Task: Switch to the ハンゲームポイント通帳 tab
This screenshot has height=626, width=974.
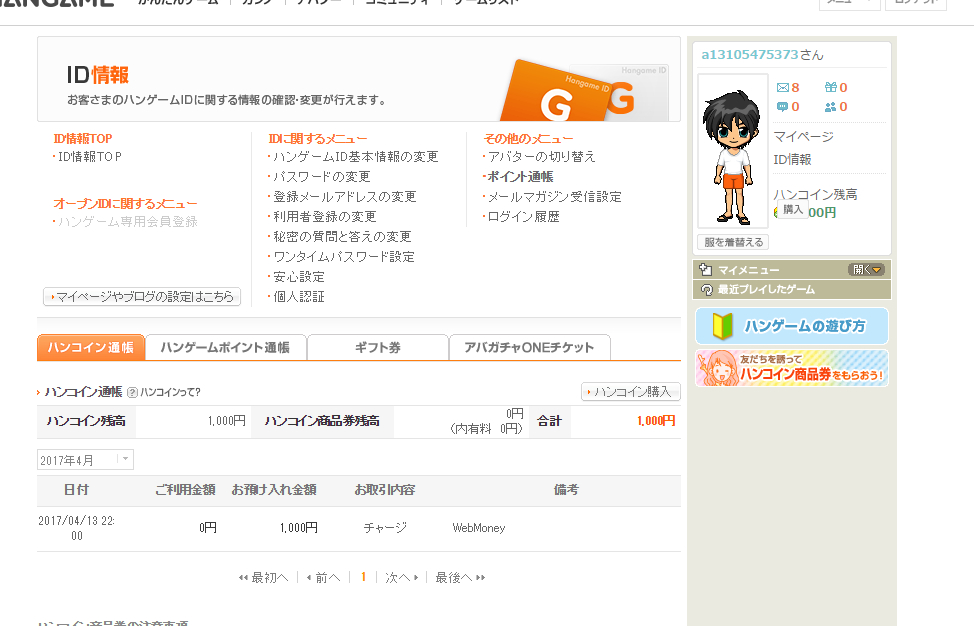Action: 225,347
